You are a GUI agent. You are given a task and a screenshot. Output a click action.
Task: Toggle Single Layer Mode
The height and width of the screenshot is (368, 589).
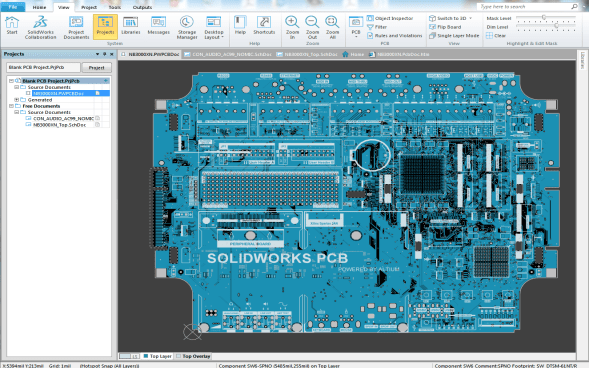pyautogui.click(x=454, y=35)
